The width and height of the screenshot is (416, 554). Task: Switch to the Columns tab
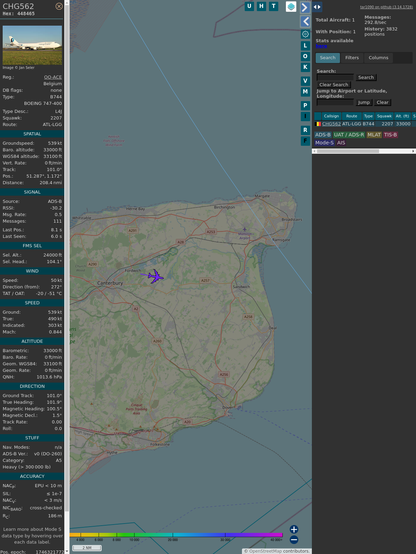point(378,58)
